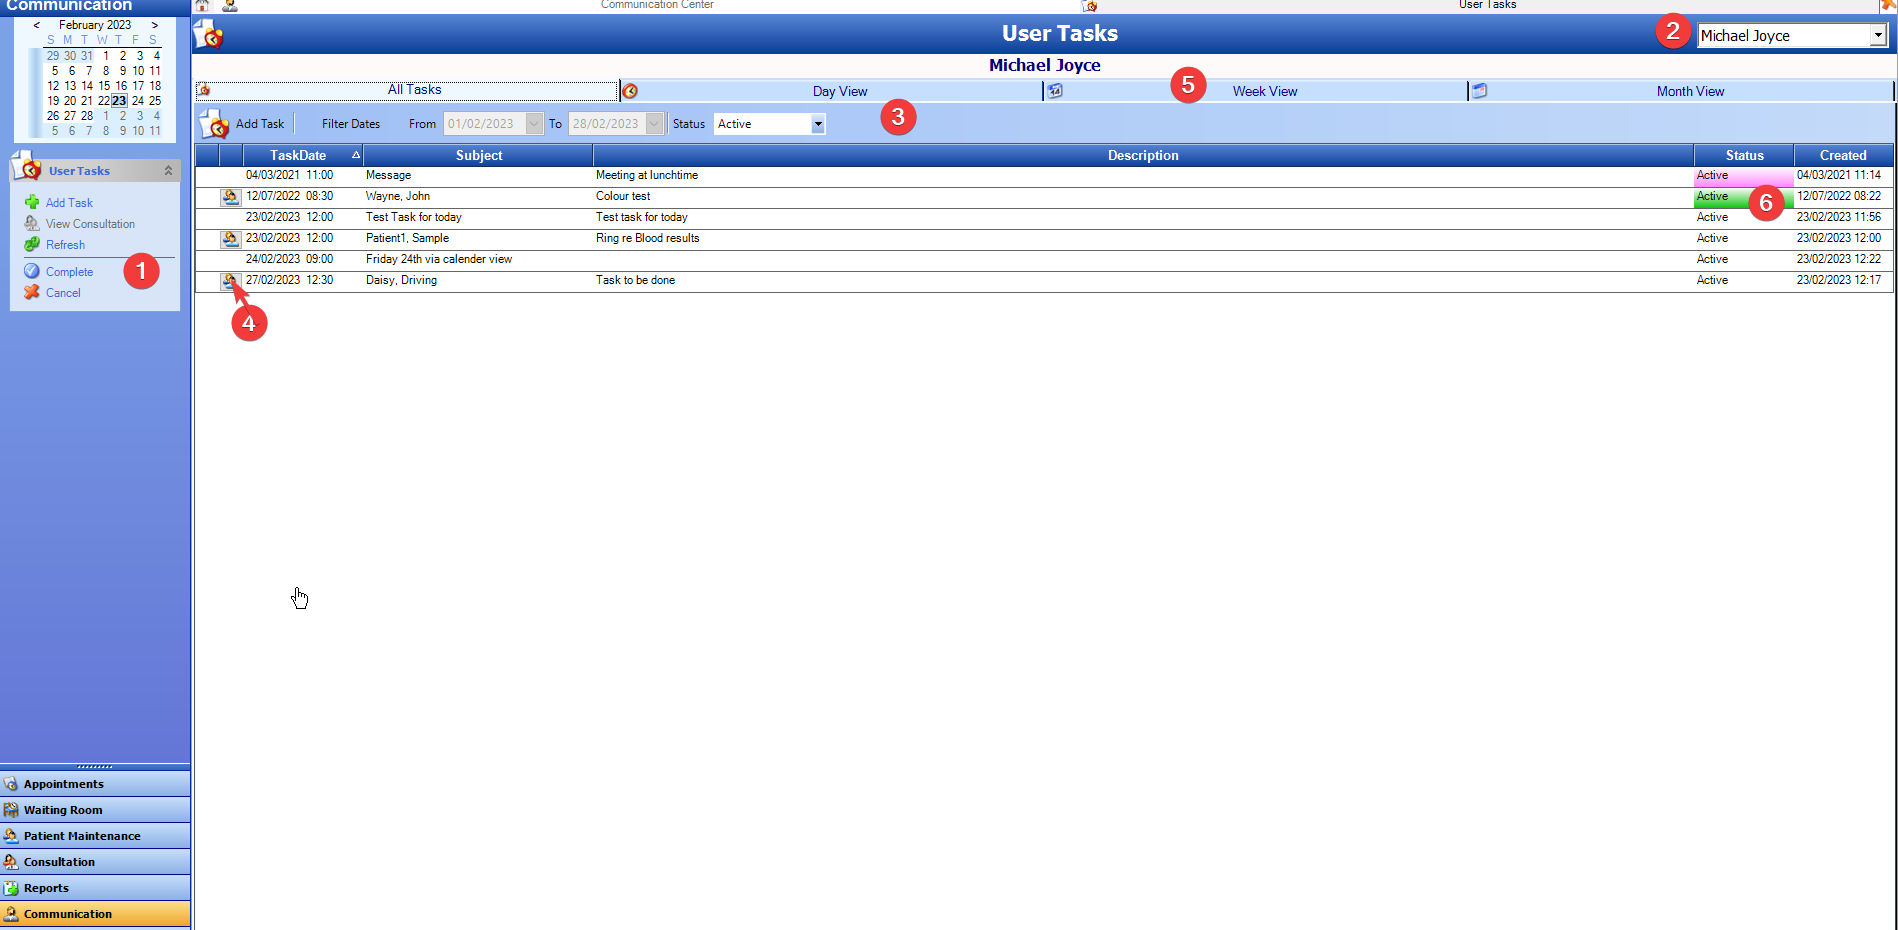
Task: Open the Month View tab
Action: (x=1689, y=91)
